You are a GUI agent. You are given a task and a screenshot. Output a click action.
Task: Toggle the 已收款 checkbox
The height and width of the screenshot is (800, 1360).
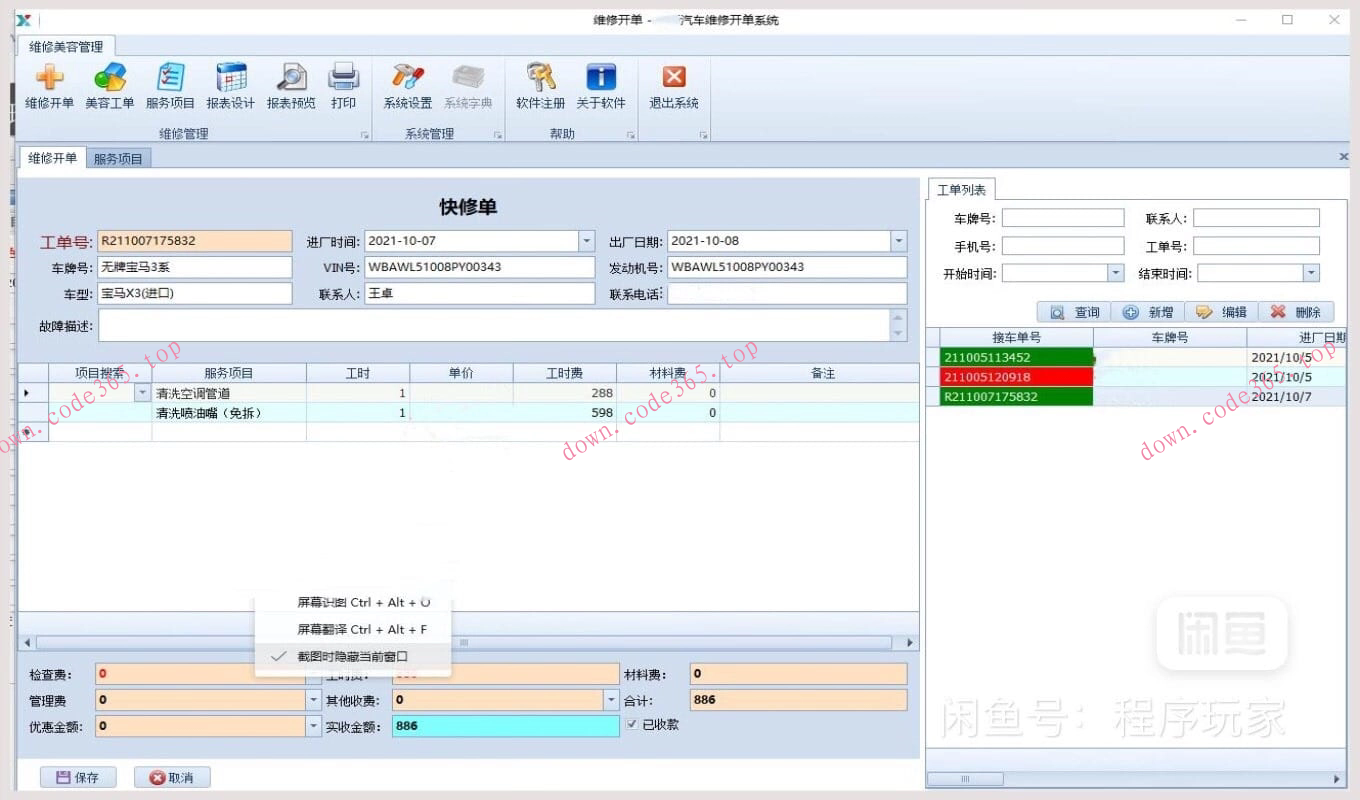point(631,724)
